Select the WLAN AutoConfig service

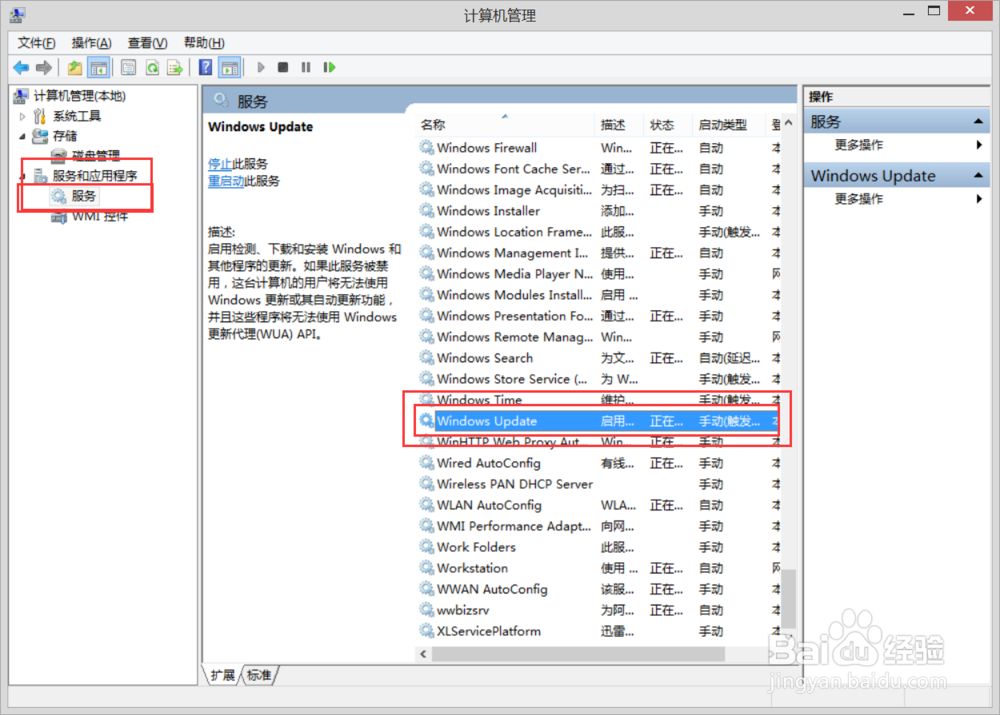pyautogui.click(x=598, y=505)
